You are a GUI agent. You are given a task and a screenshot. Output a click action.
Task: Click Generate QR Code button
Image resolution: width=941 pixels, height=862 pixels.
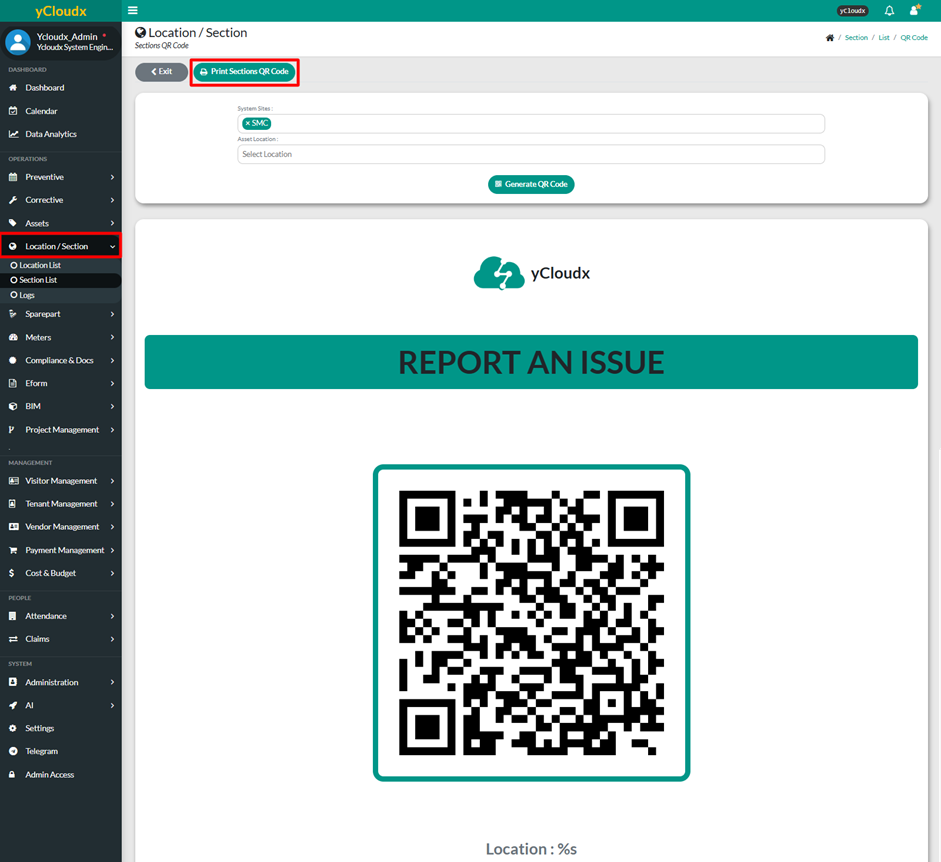point(531,184)
